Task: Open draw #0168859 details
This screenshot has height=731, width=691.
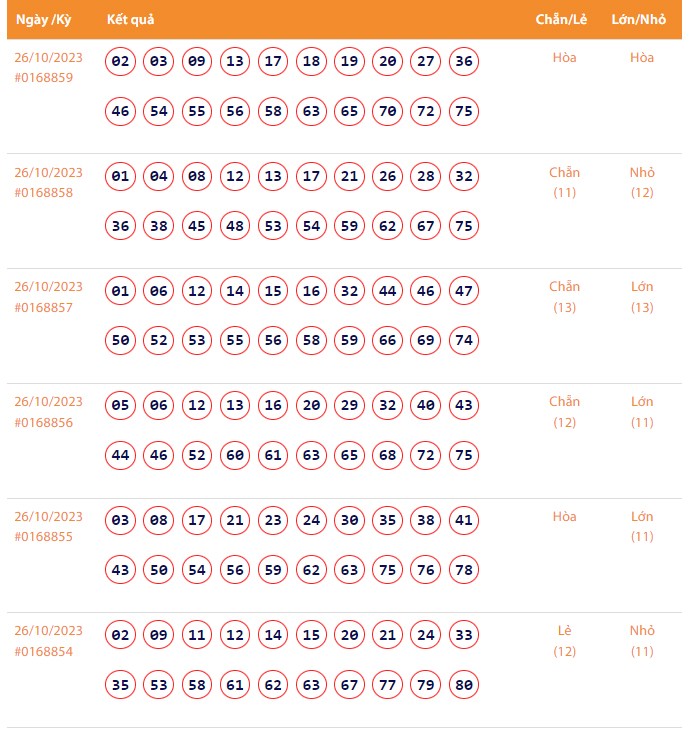Action: click(x=43, y=78)
